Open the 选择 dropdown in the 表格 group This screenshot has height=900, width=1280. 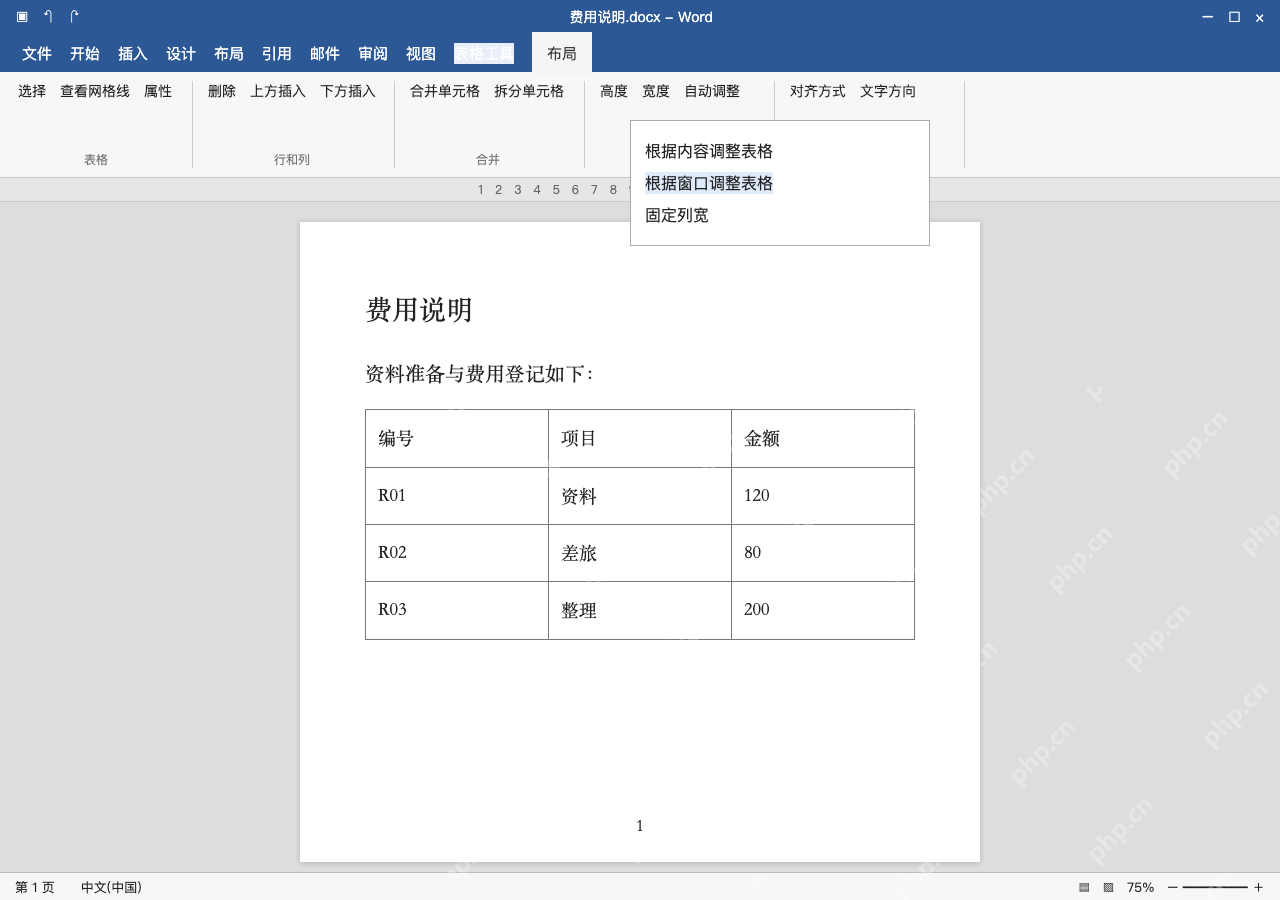32,91
